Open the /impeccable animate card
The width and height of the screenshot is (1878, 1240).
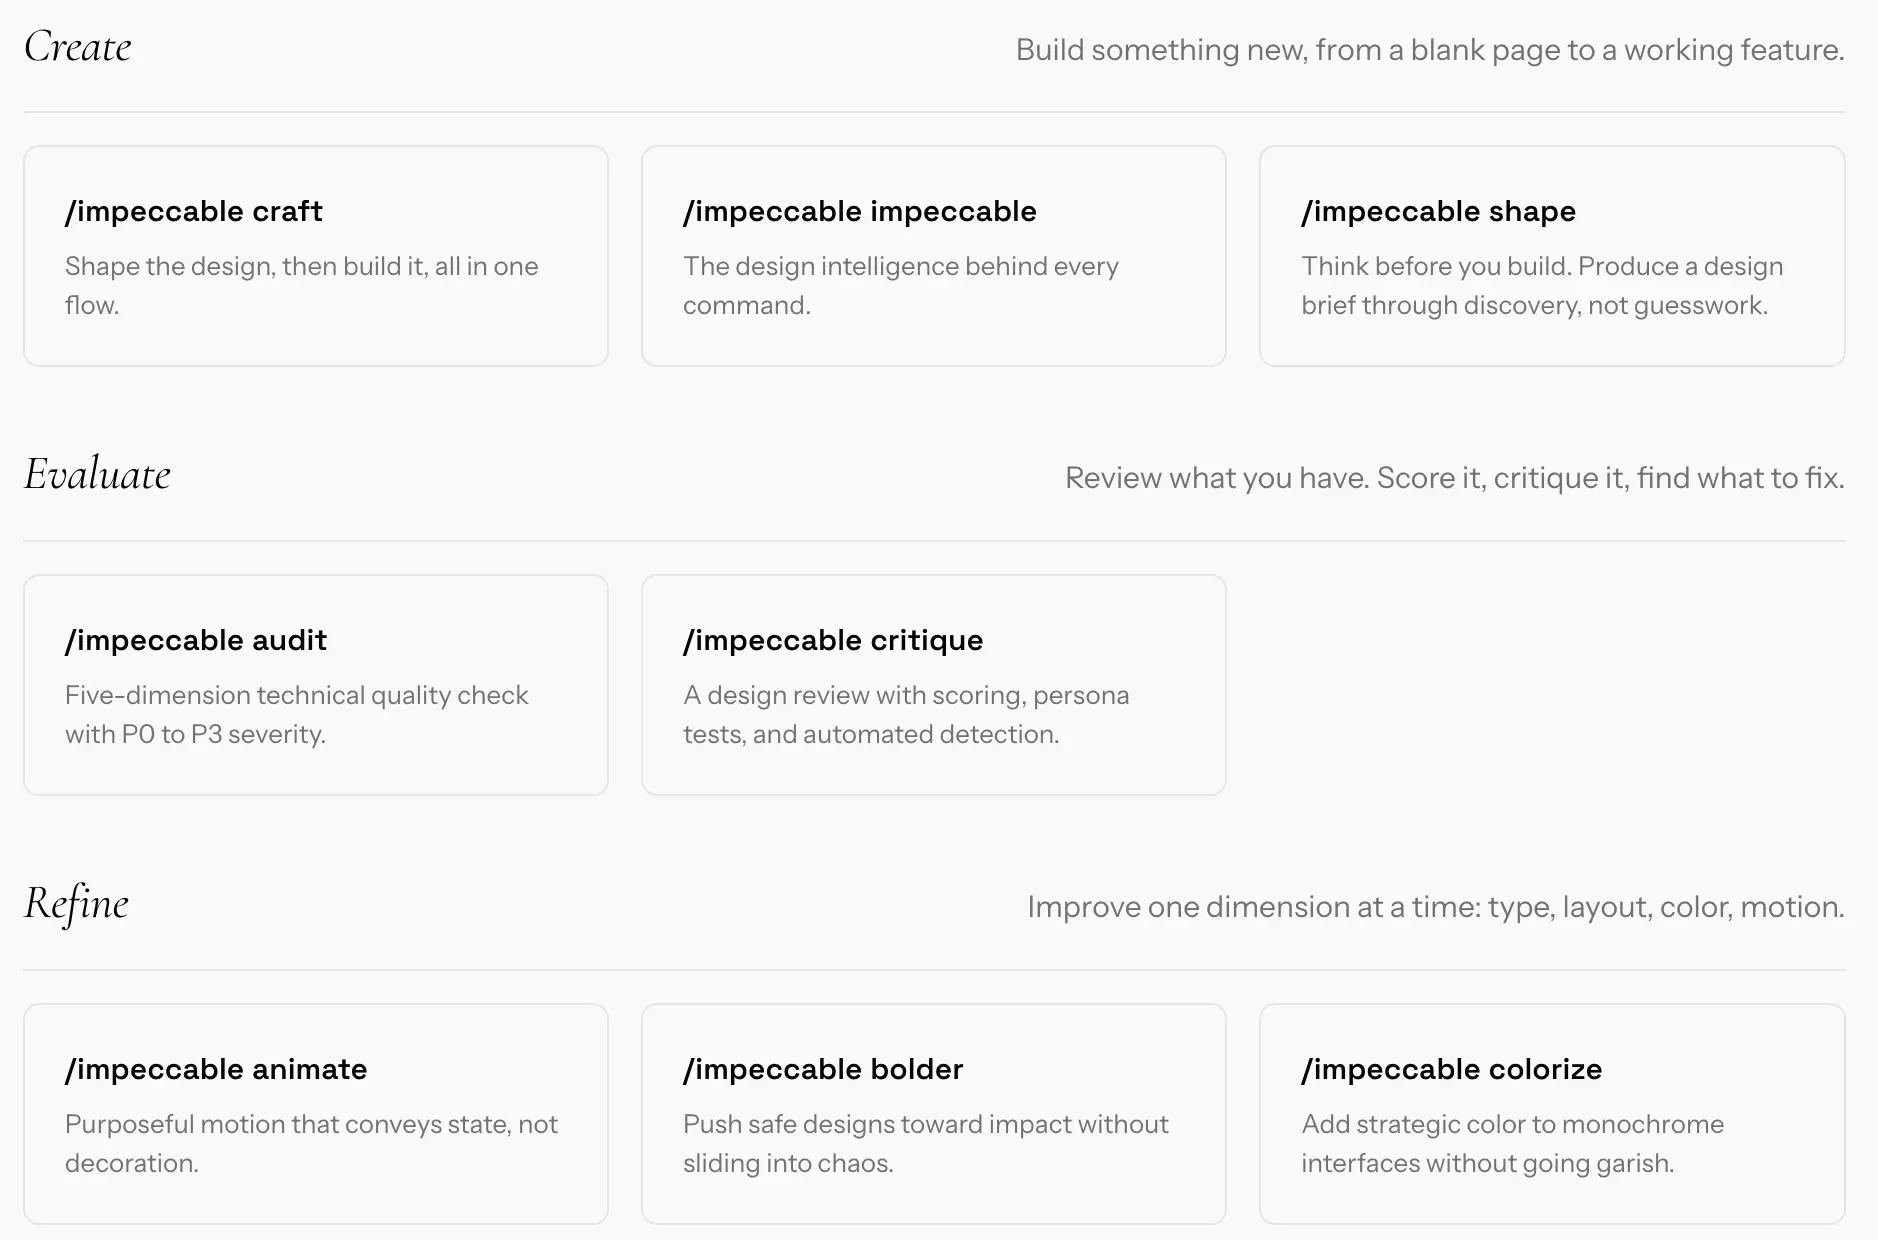coord(316,1114)
